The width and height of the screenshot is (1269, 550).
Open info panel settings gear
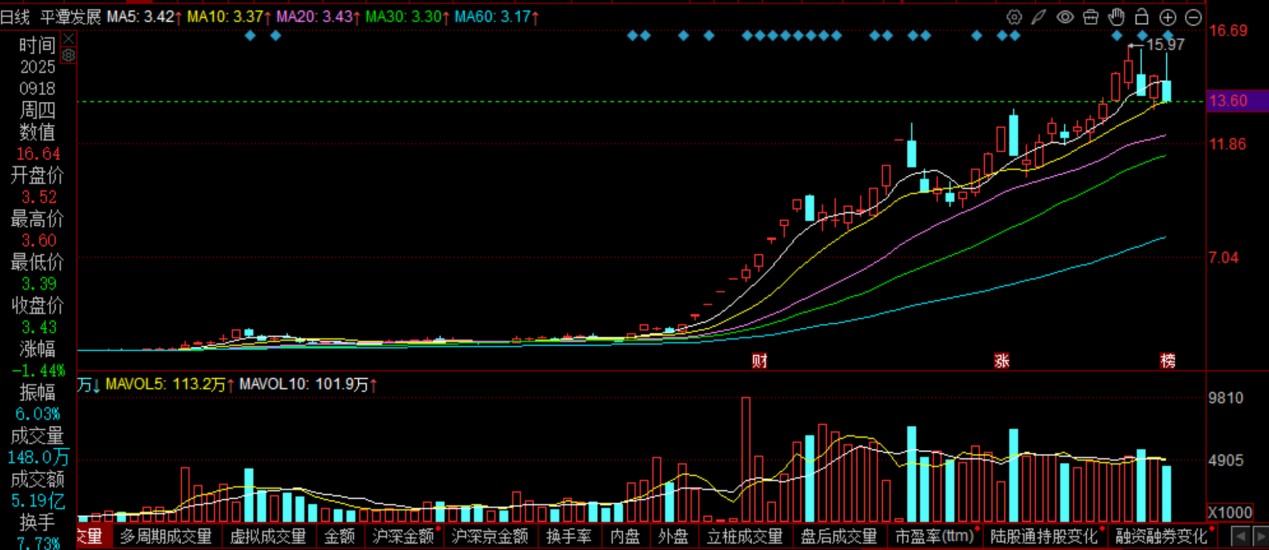click(x=69, y=57)
